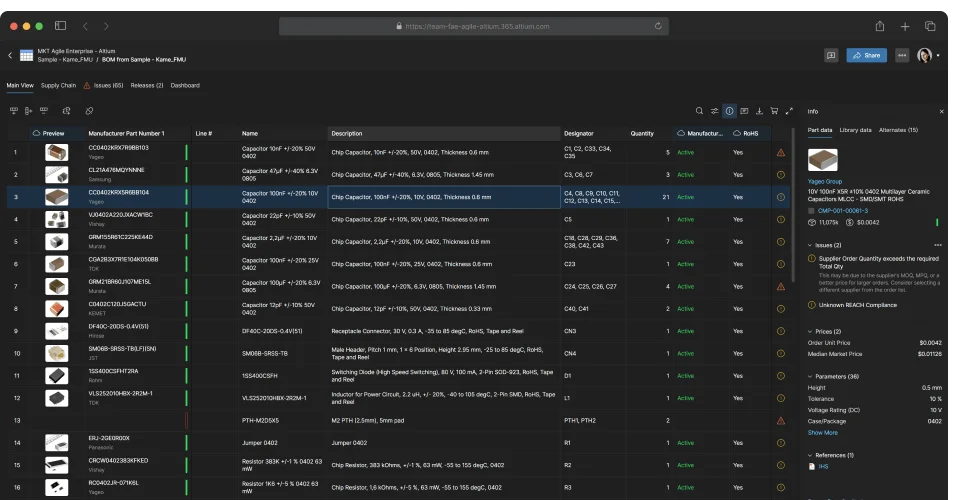960x500 pixels.
Task: Click part thumbnail in Info panel
Action: [x=822, y=160]
